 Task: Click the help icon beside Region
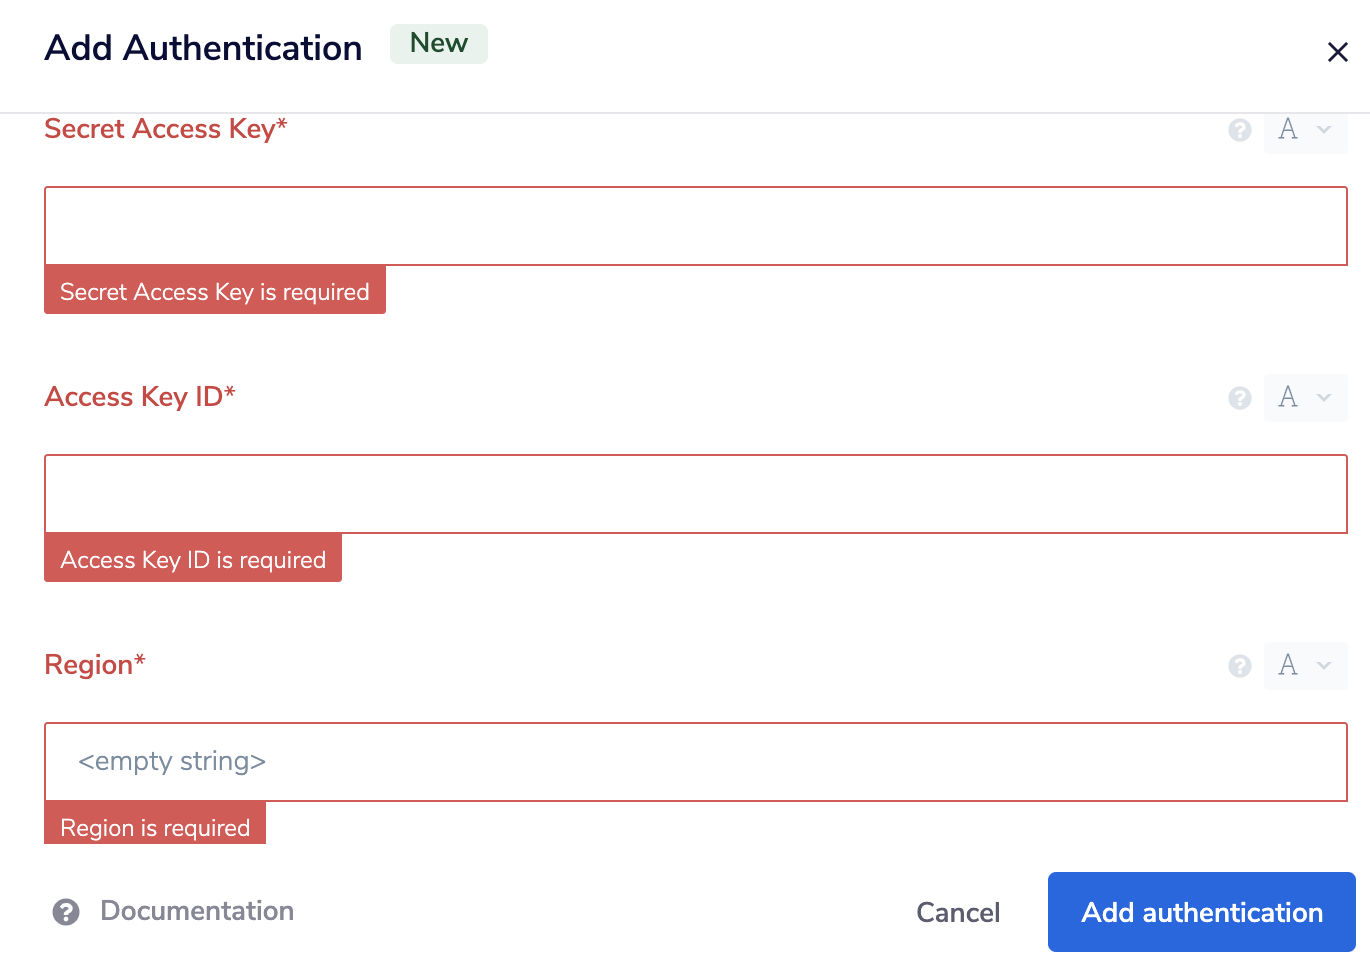coord(1240,666)
